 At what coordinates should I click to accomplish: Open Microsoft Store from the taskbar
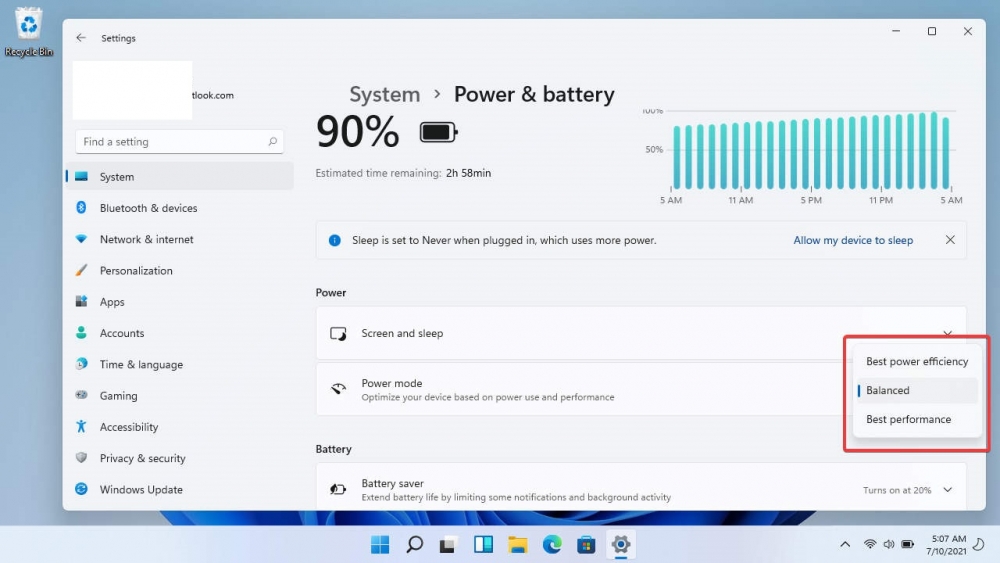[x=586, y=545]
